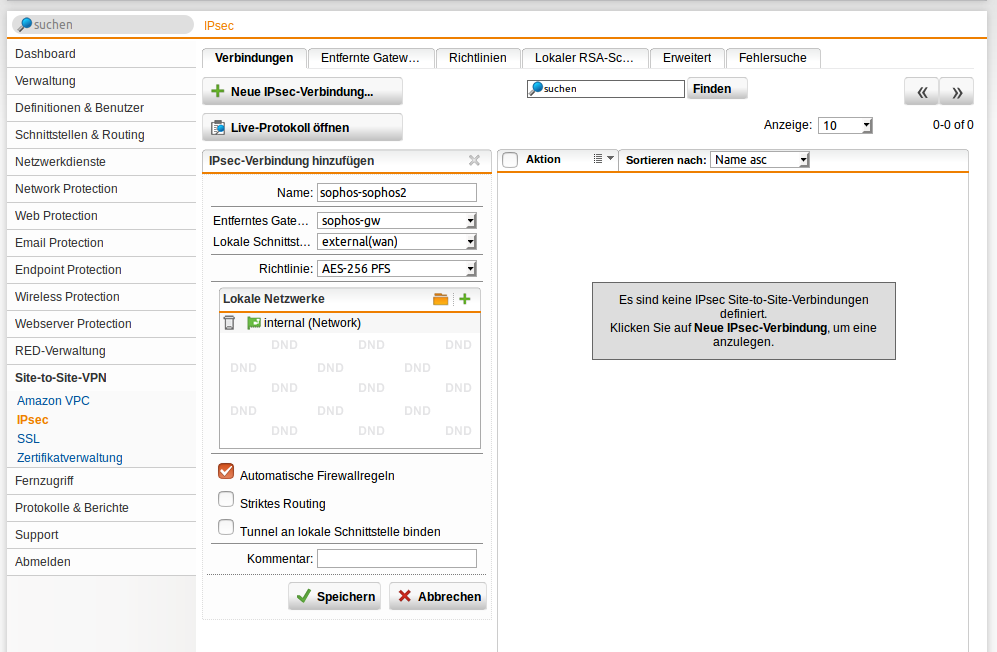Switch to the Fehlersuche tab

773,58
